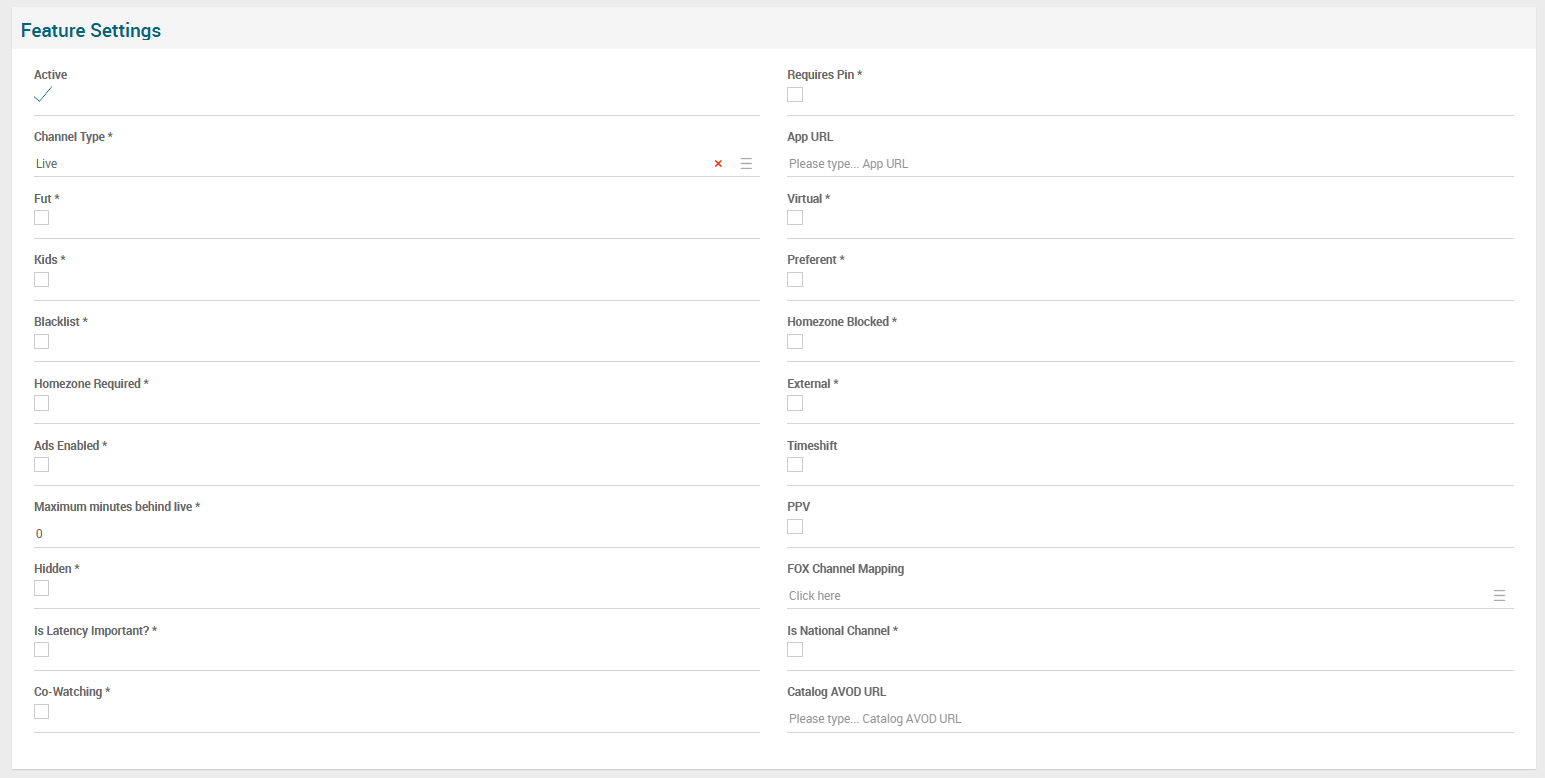Check the PPV option
This screenshot has height=778, width=1545.
(795, 527)
